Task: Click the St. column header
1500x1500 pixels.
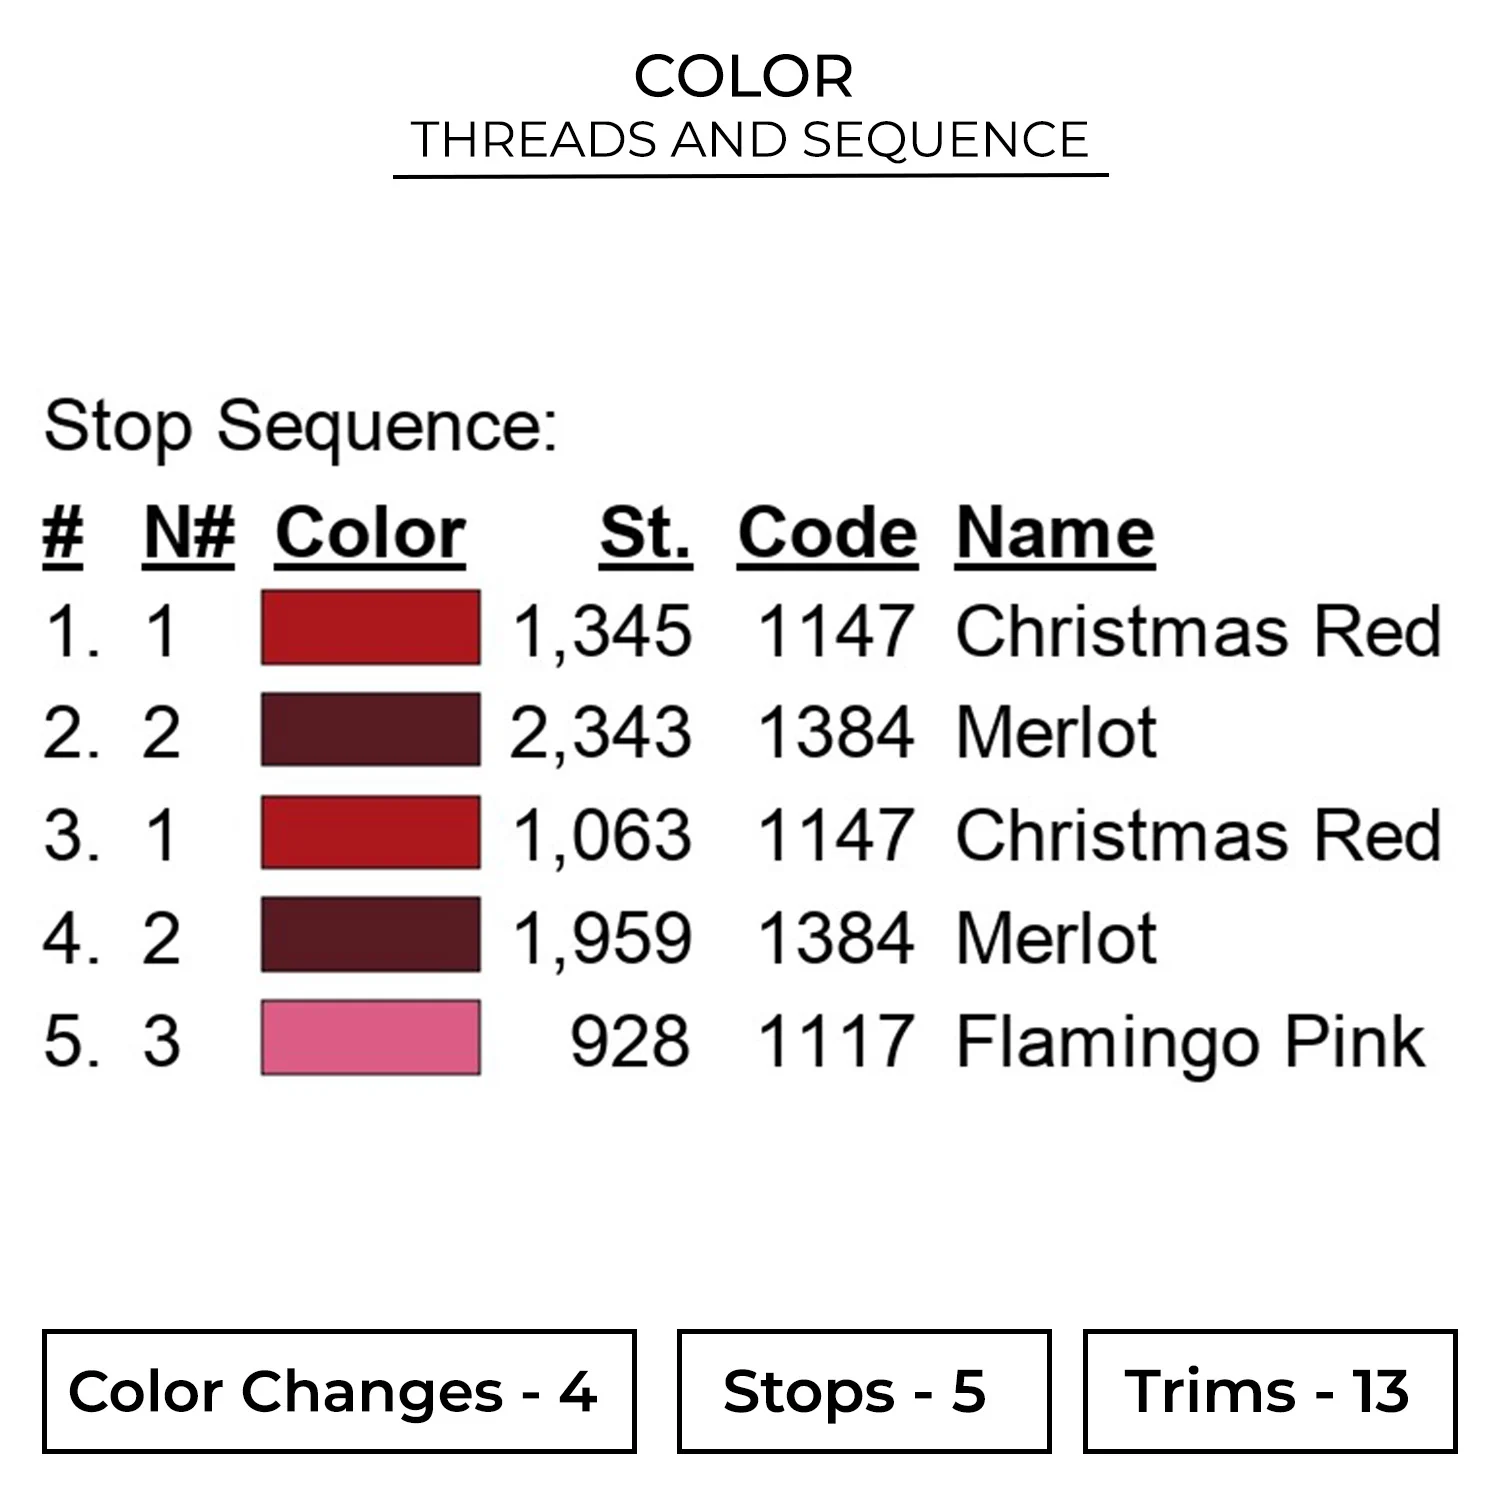Action: [x=645, y=533]
